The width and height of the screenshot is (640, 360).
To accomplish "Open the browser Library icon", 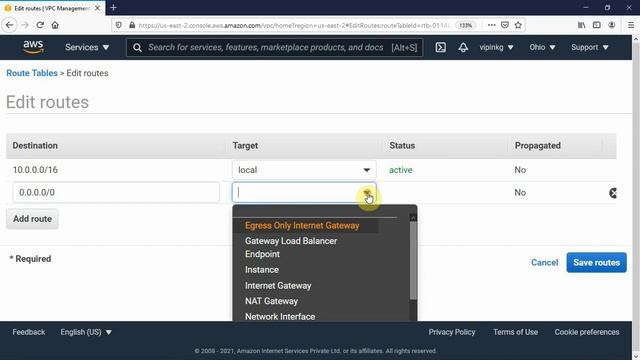I will [x=581, y=25].
